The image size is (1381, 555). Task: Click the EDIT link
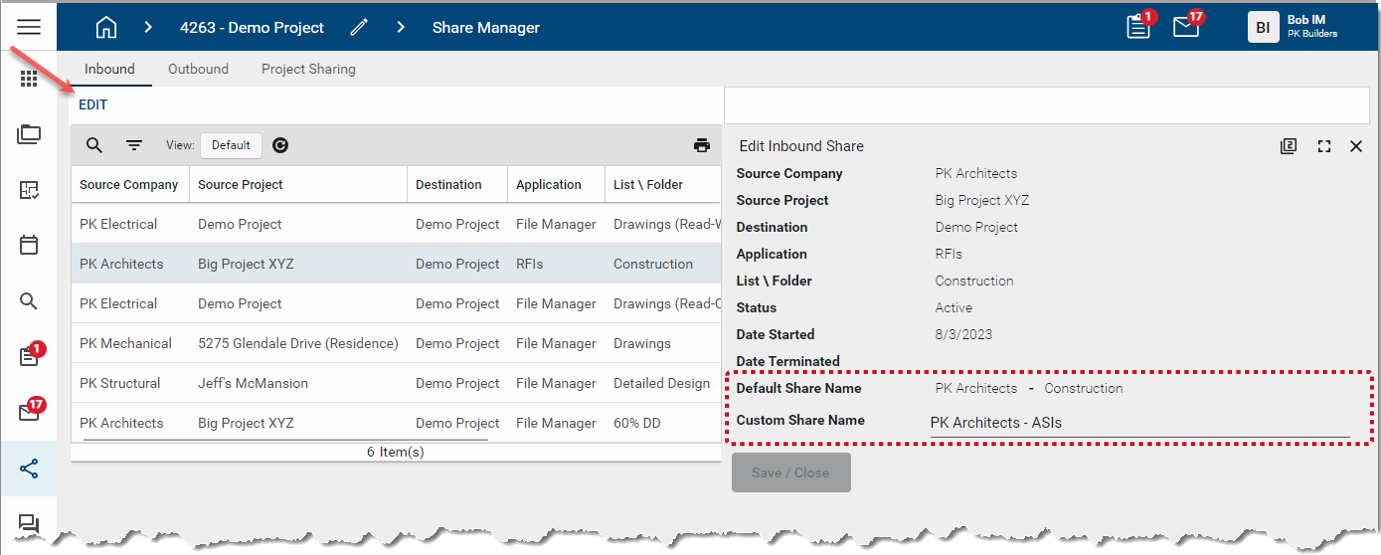click(93, 105)
